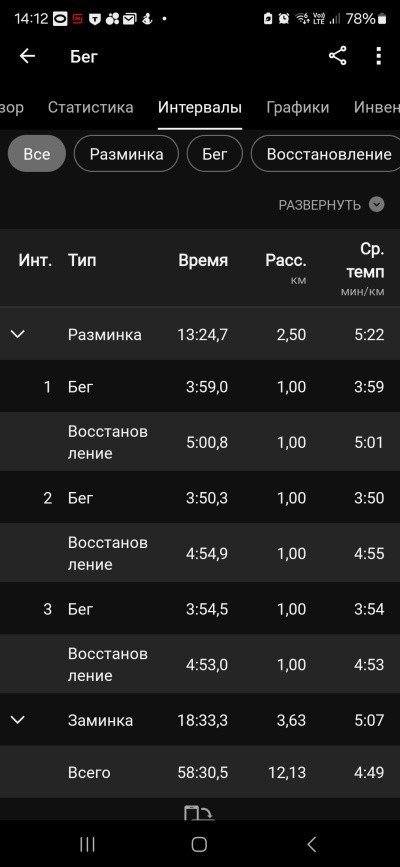
Task: Collapse the Разминка row chevron
Action: [x=18, y=334]
